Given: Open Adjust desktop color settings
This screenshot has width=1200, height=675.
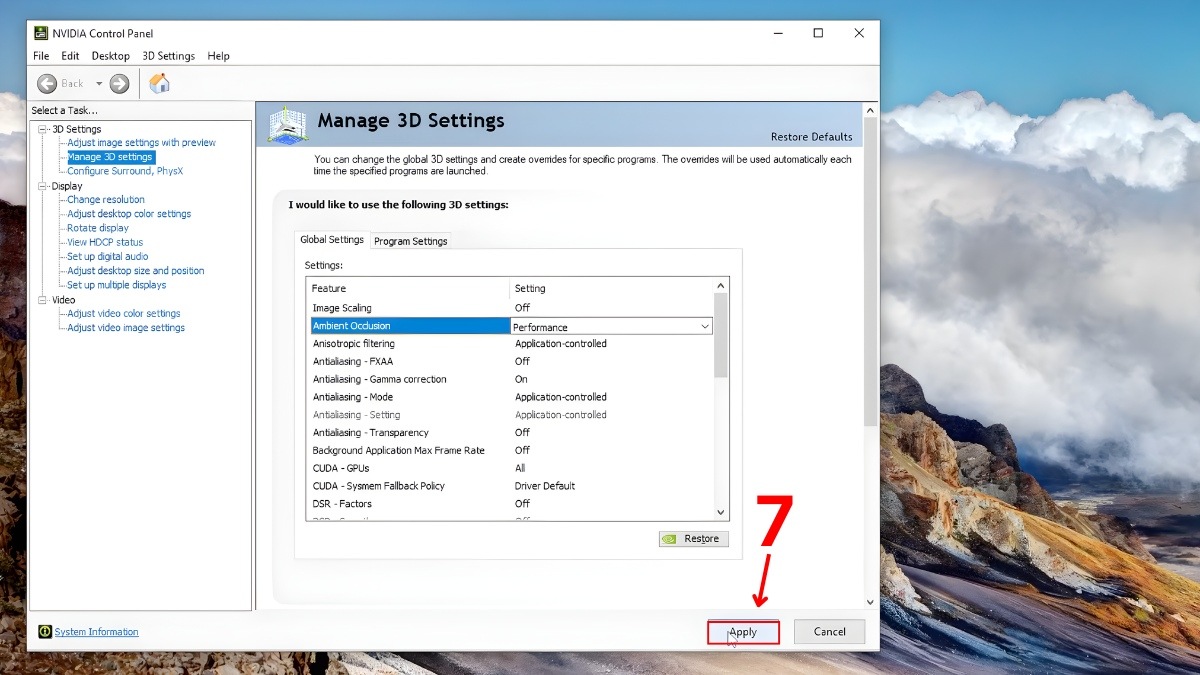Looking at the screenshot, I should (129, 214).
